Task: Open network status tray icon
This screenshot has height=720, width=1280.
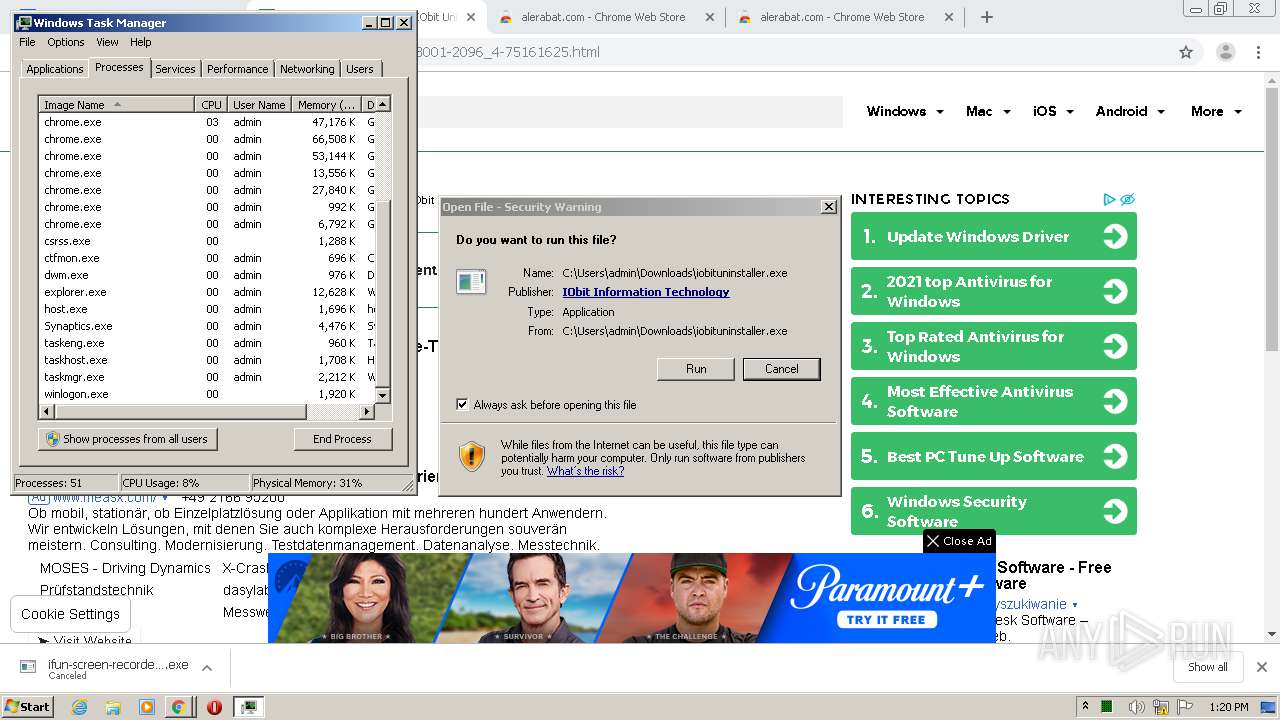Action: [x=1161, y=707]
